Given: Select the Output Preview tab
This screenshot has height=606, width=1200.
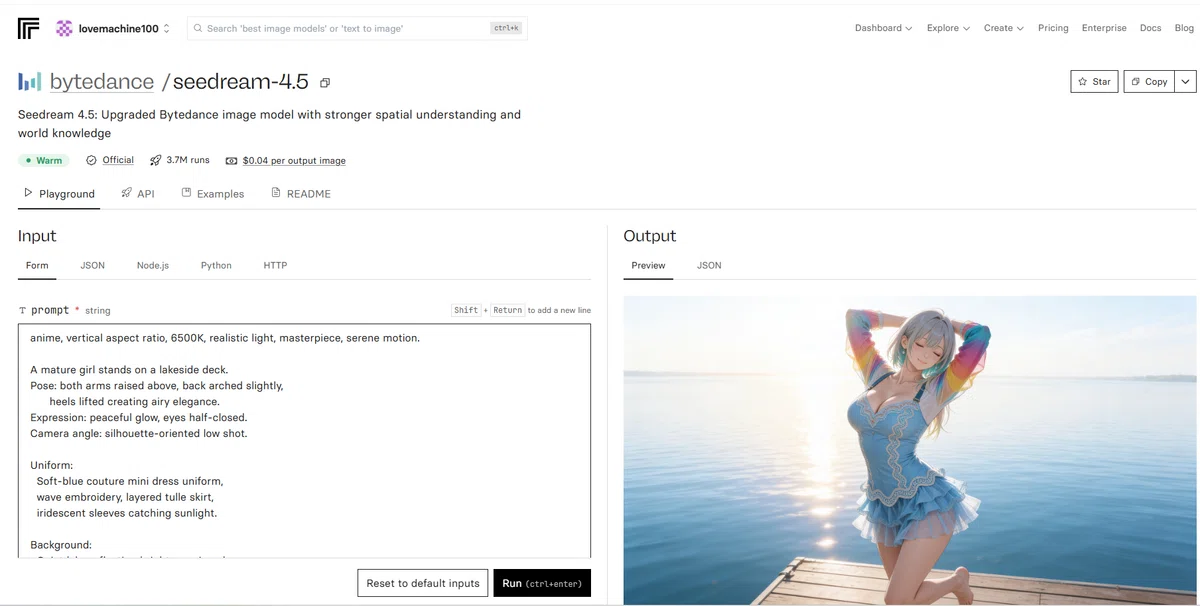Looking at the screenshot, I should 648,266.
